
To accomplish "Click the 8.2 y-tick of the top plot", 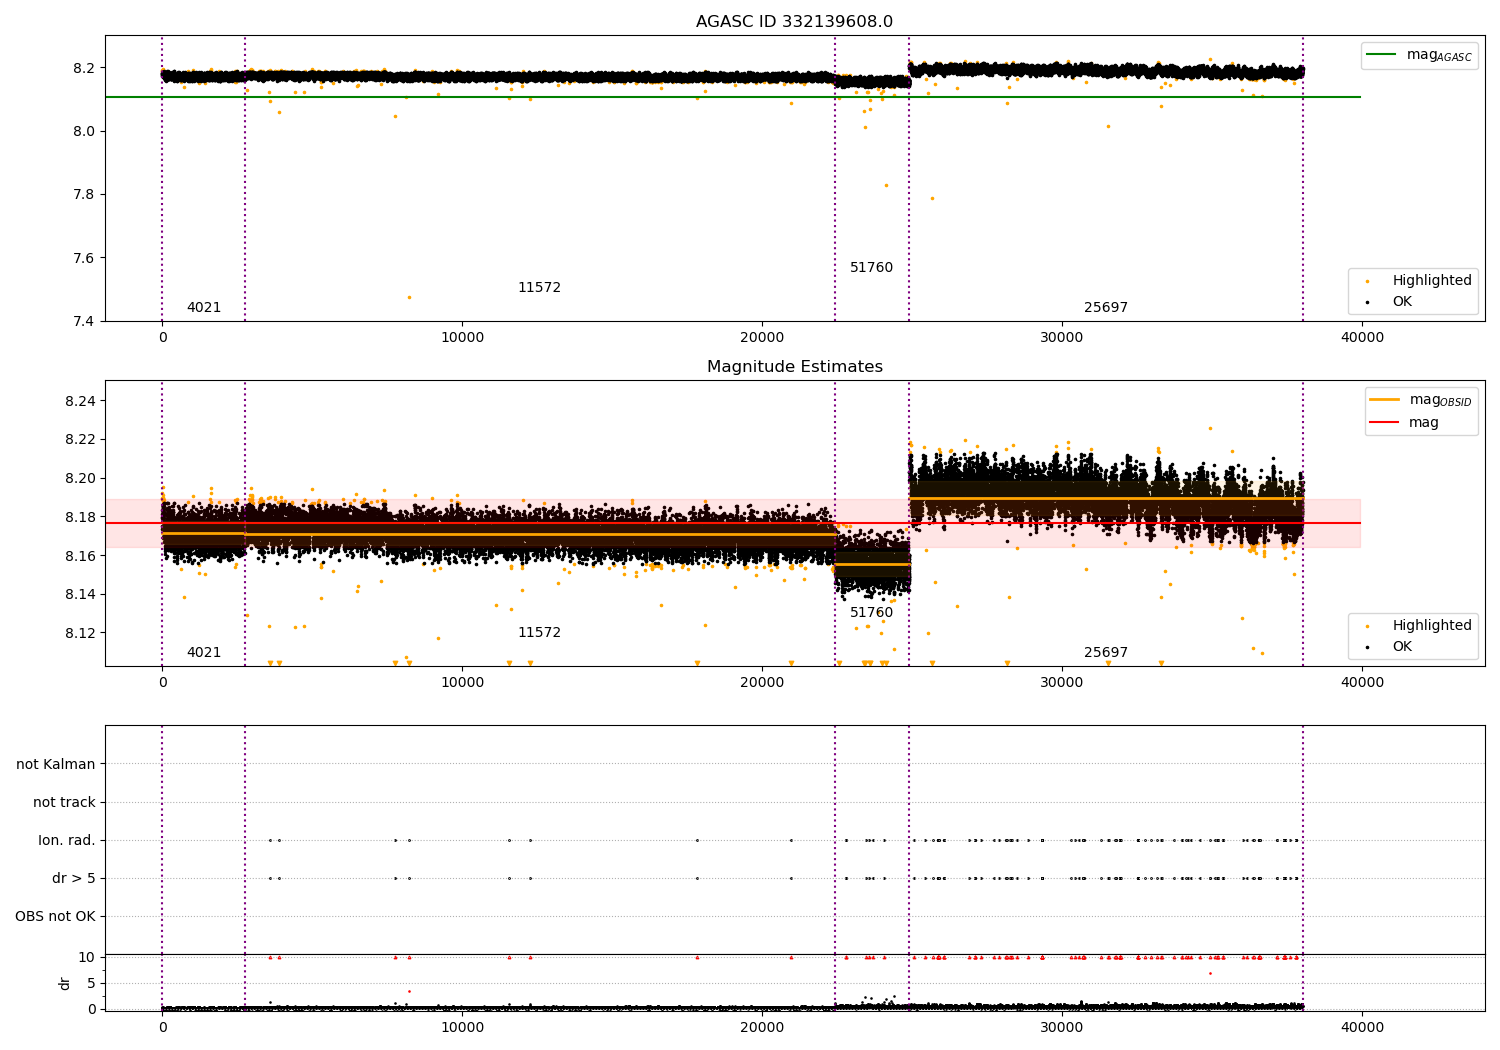I will 84,68.
